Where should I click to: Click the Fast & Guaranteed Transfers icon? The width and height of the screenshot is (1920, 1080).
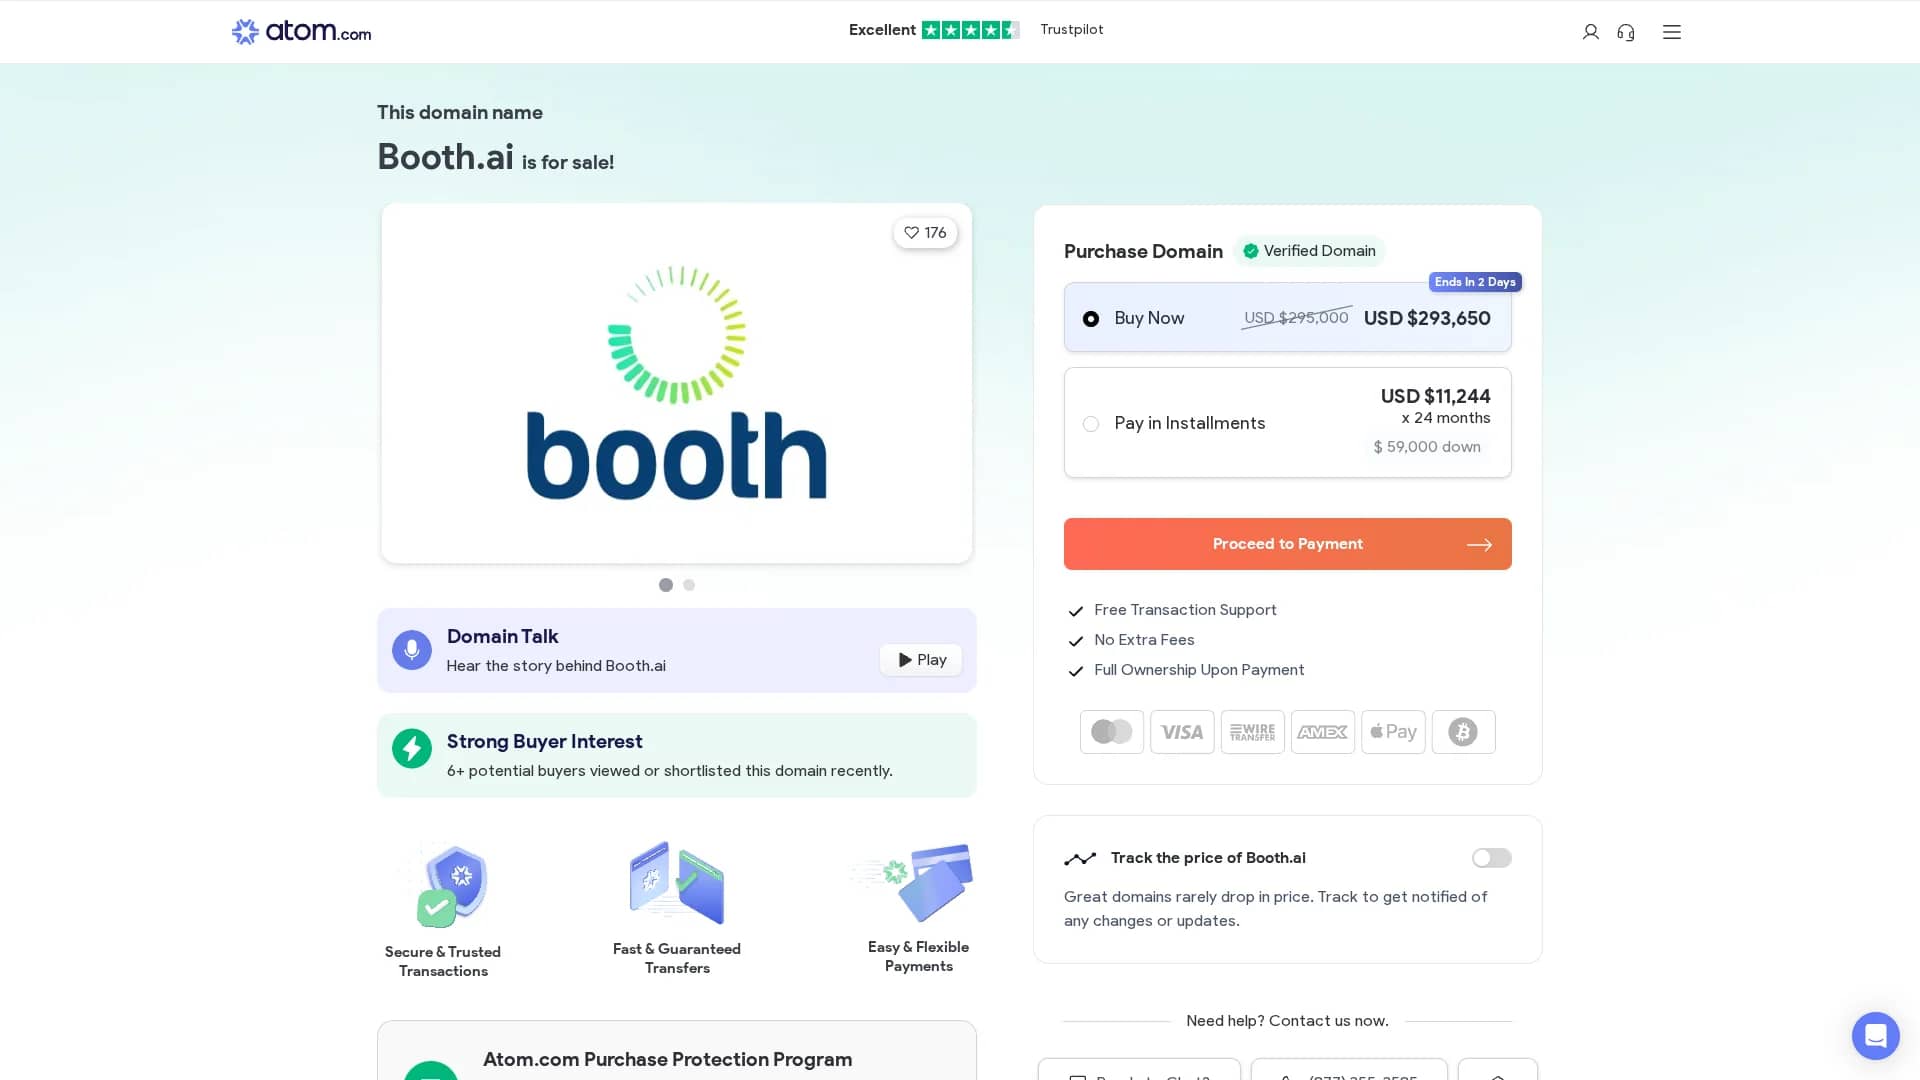tap(677, 882)
